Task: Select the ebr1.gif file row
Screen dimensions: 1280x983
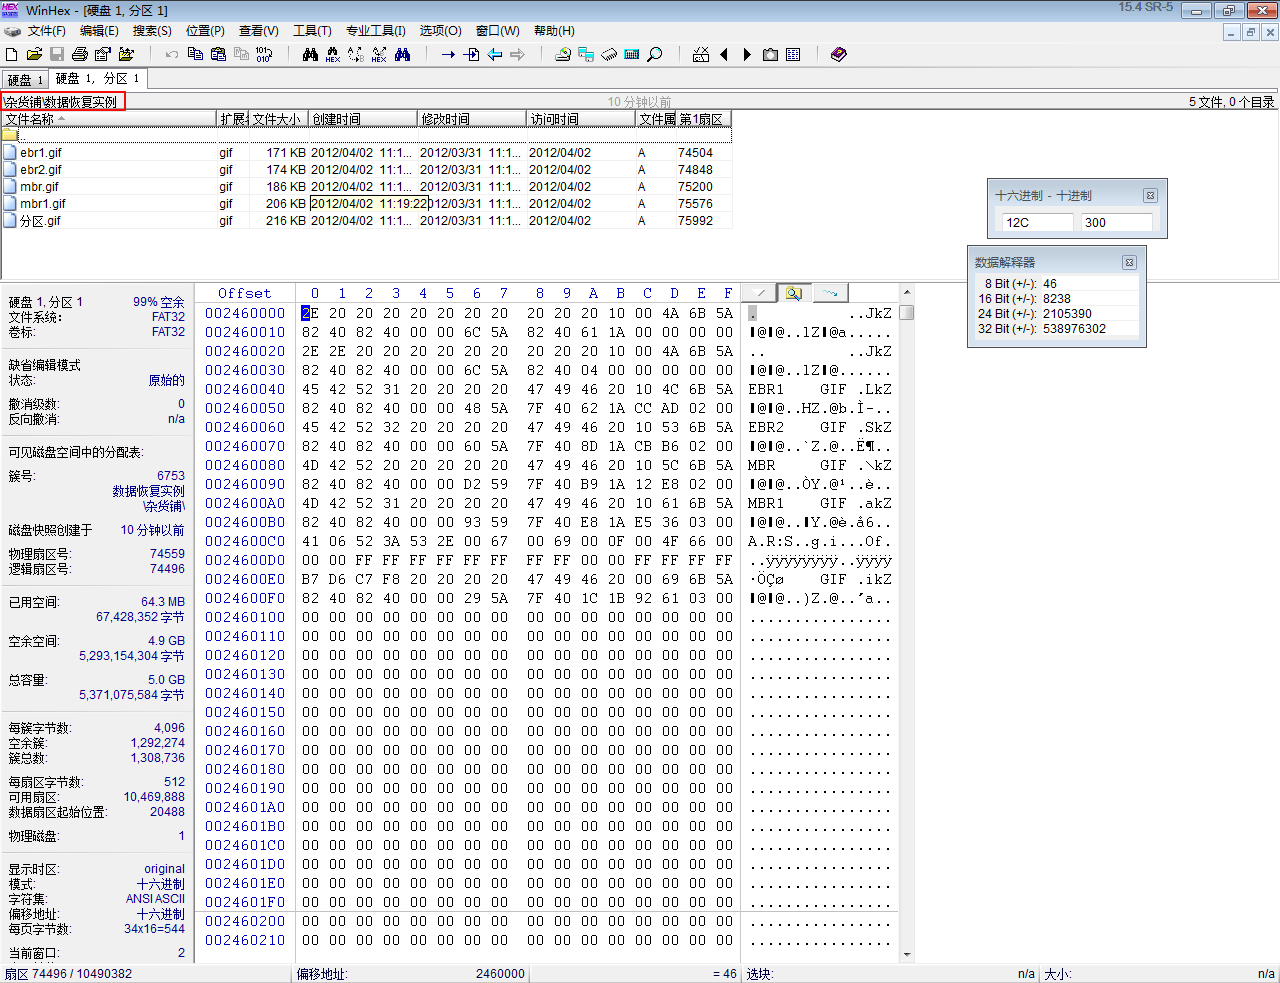Action: (x=366, y=153)
